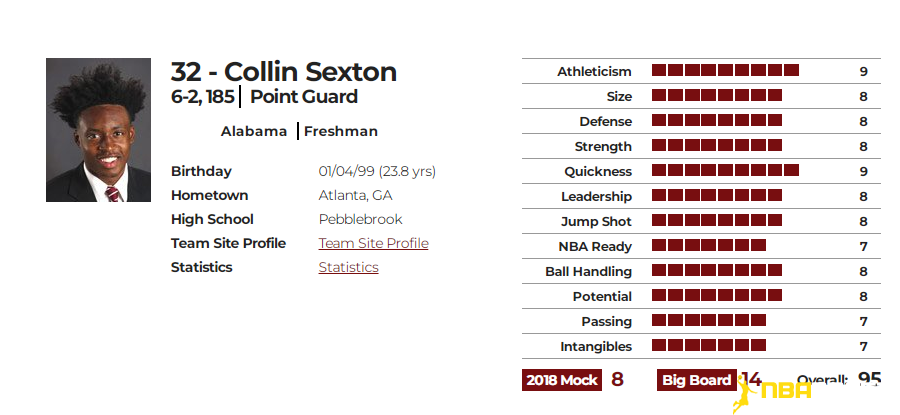Image resolution: width=900 pixels, height=415 pixels.
Task: Click the Overall score value
Action: tap(869, 379)
